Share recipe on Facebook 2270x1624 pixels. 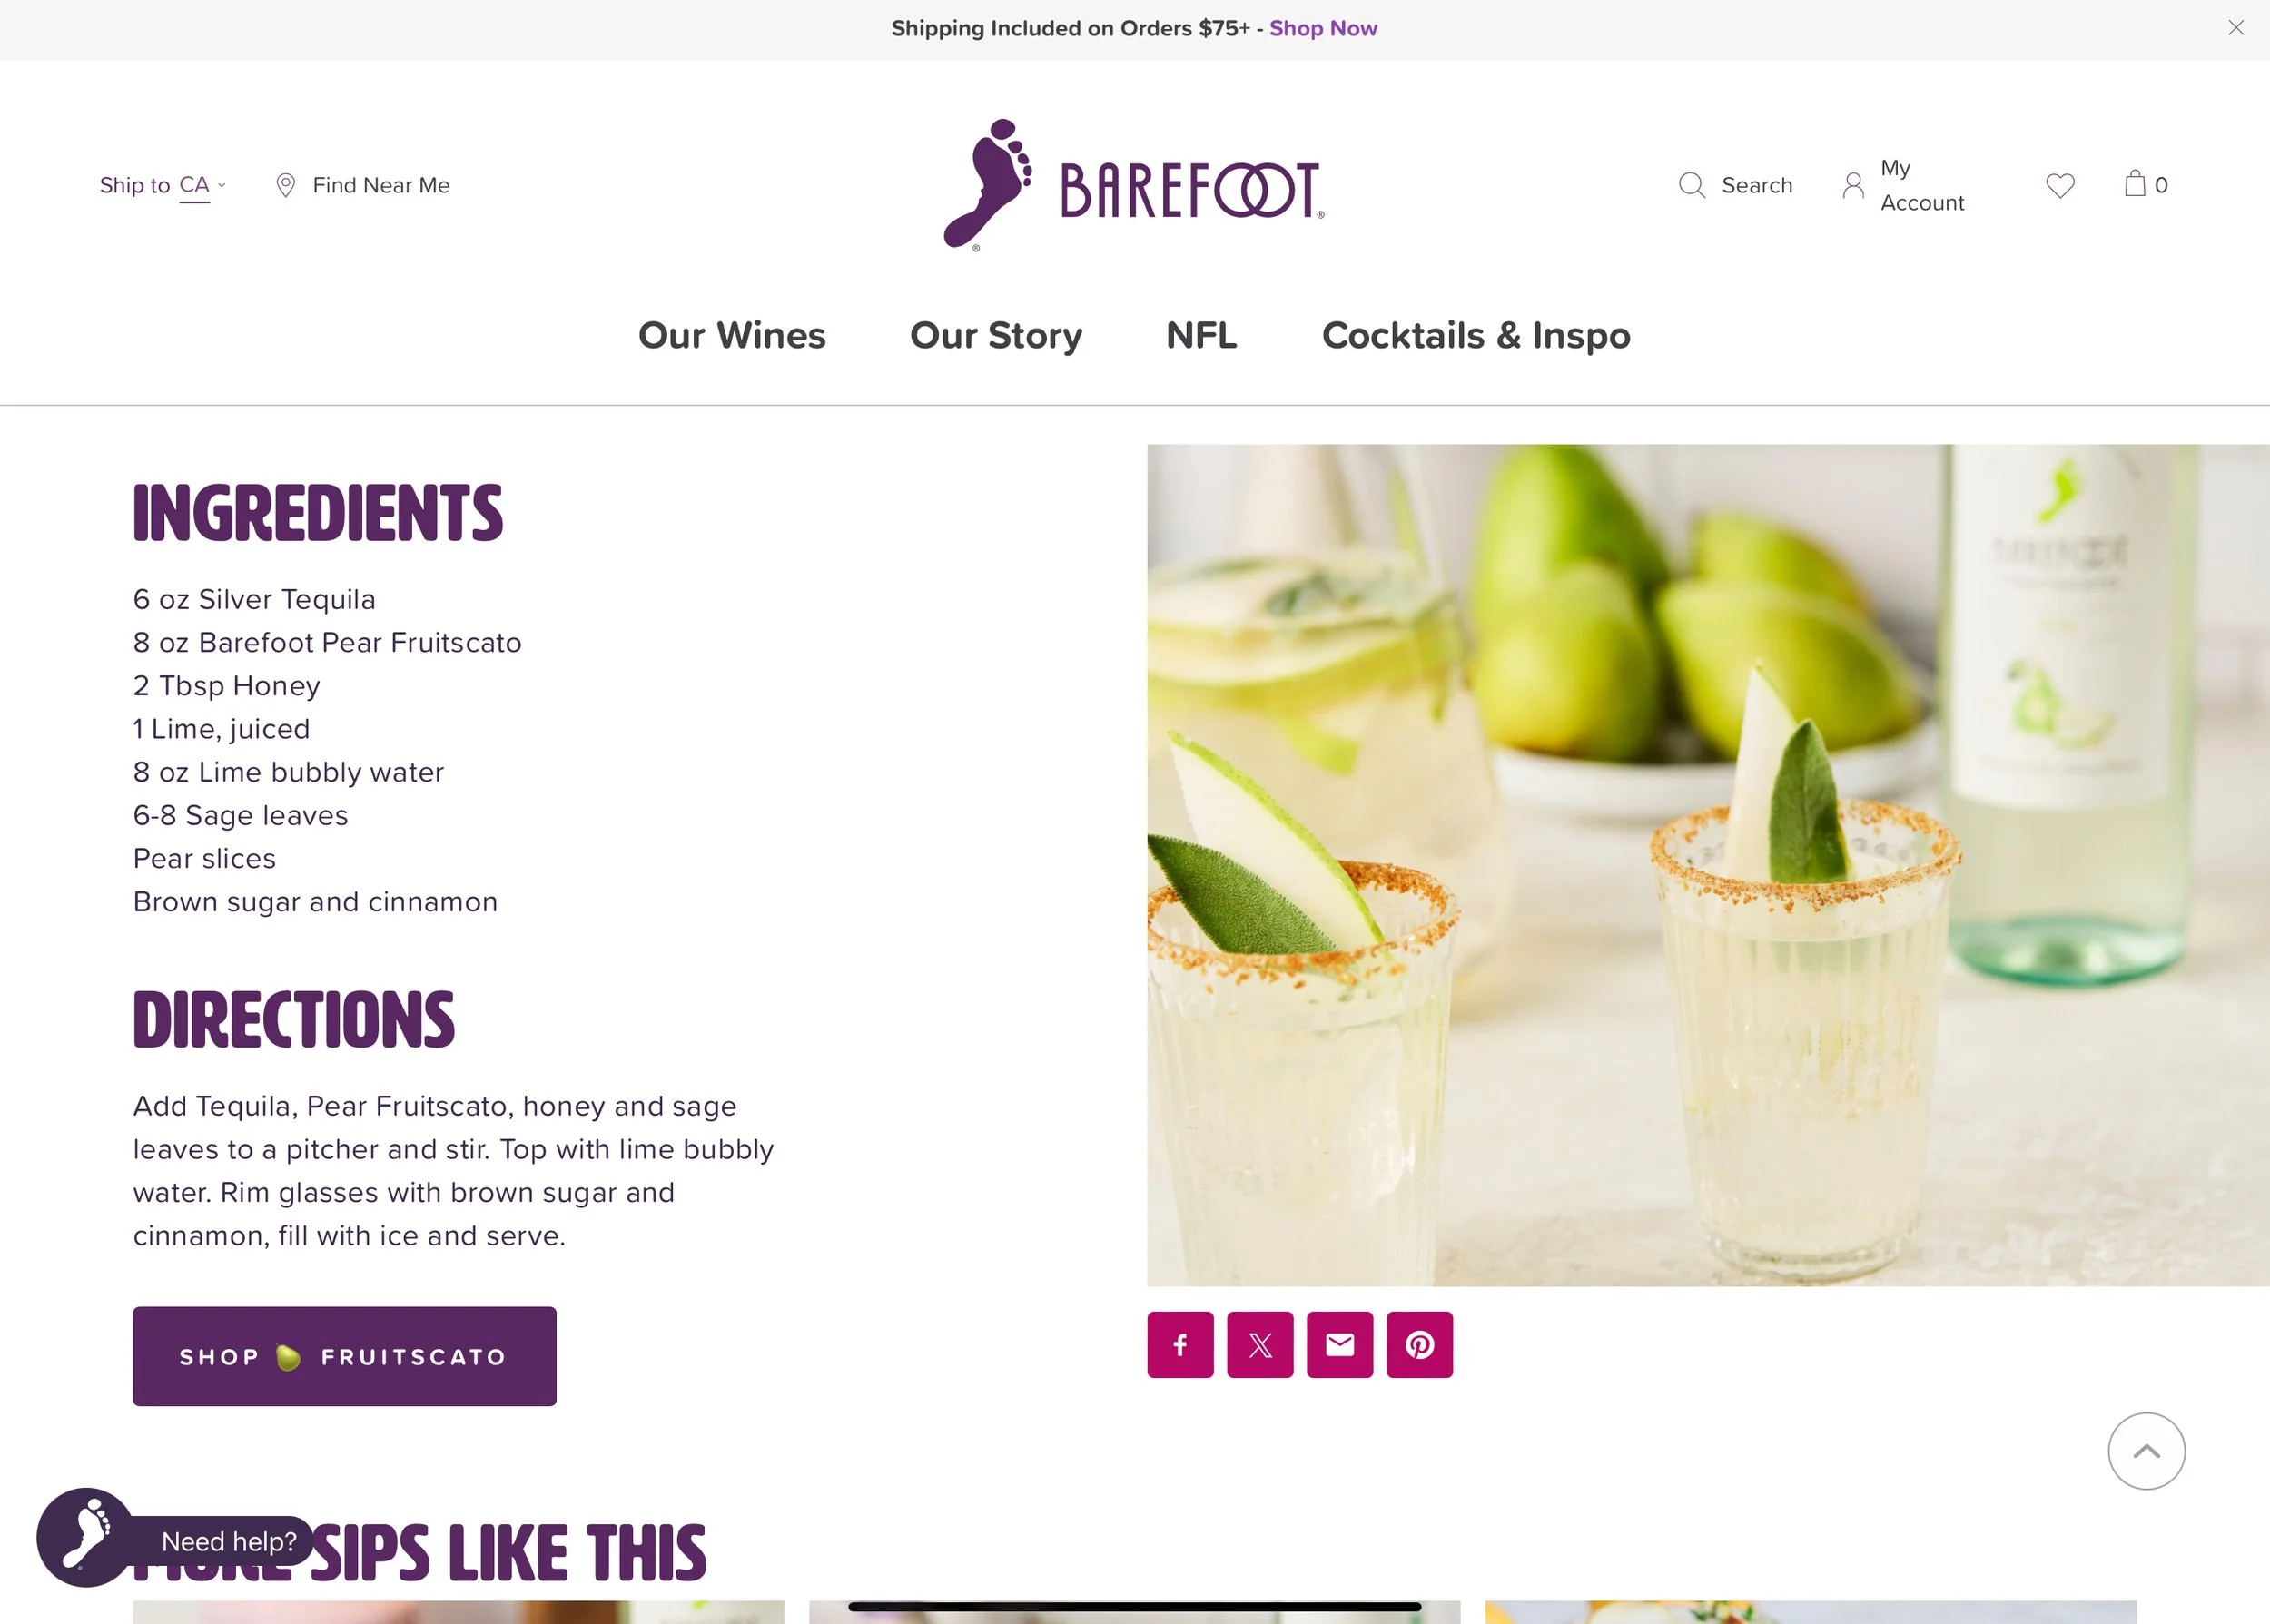(1180, 1345)
